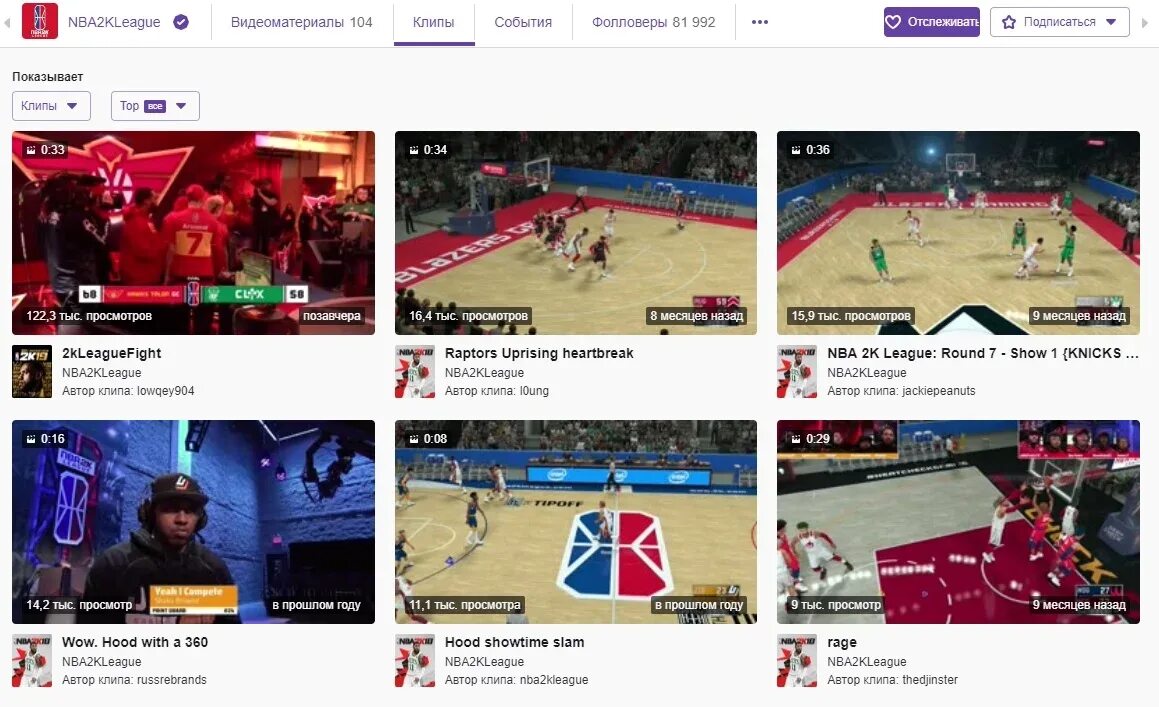1159x707 pixels.
Task: Click the 2K19 game cover beside 2kLeagueFight
Action: click(32, 371)
